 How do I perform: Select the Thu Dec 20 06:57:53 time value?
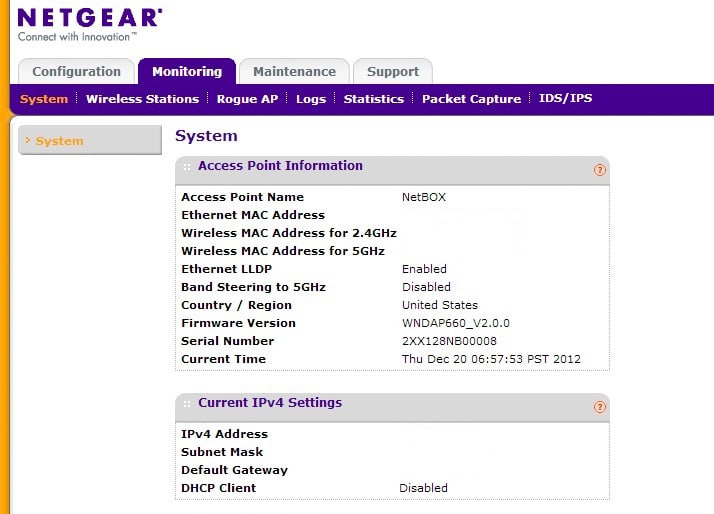pyautogui.click(x=491, y=359)
